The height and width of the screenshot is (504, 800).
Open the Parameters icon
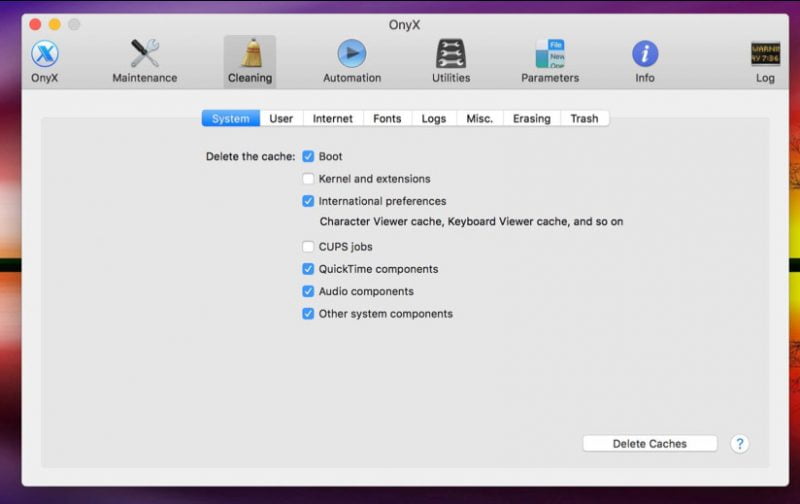pos(550,54)
